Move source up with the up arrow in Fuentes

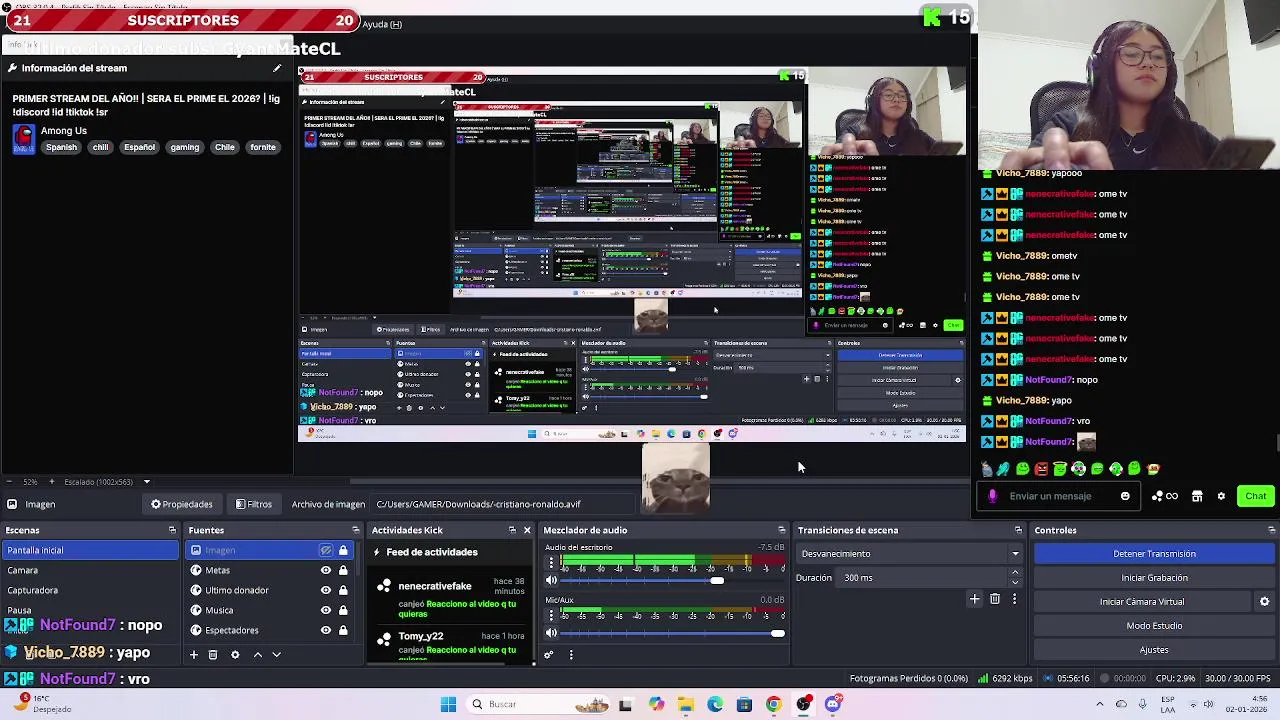[257, 654]
